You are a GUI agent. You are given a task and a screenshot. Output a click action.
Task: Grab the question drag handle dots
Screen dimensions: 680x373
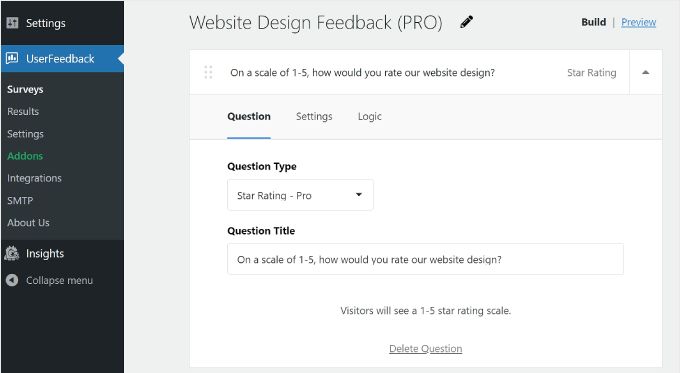tap(208, 72)
